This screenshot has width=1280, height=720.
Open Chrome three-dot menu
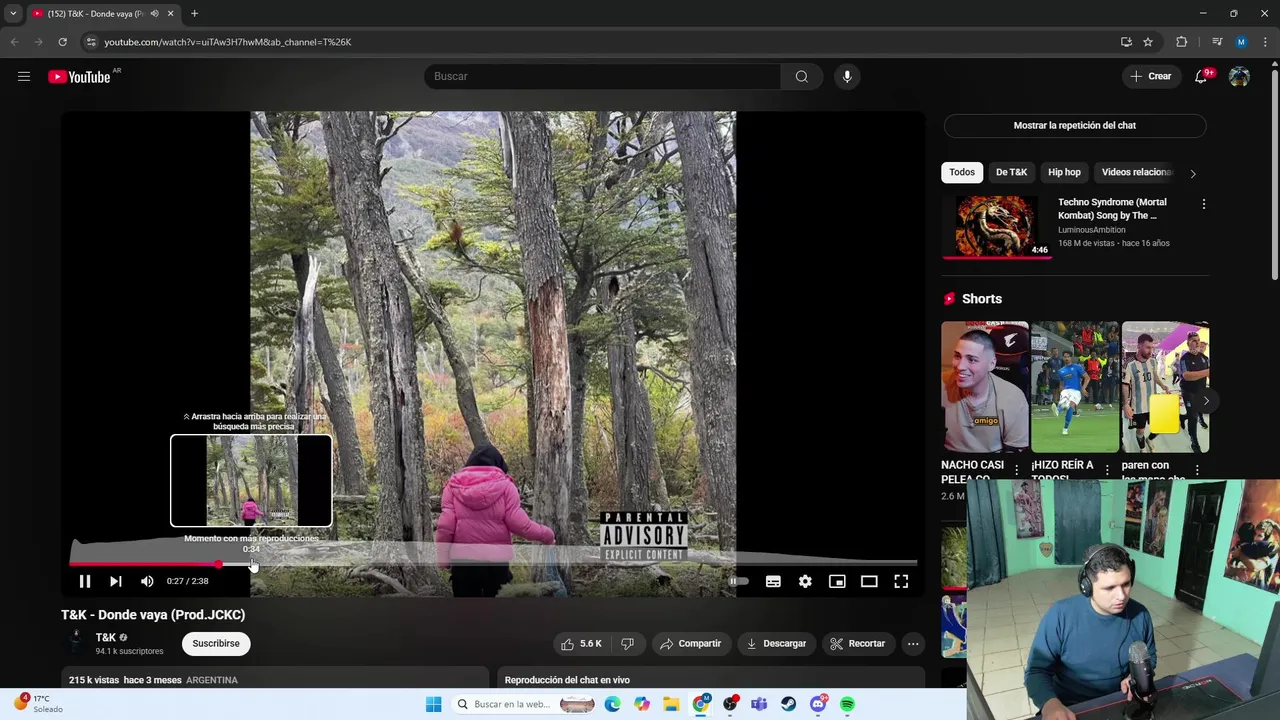point(1266,42)
